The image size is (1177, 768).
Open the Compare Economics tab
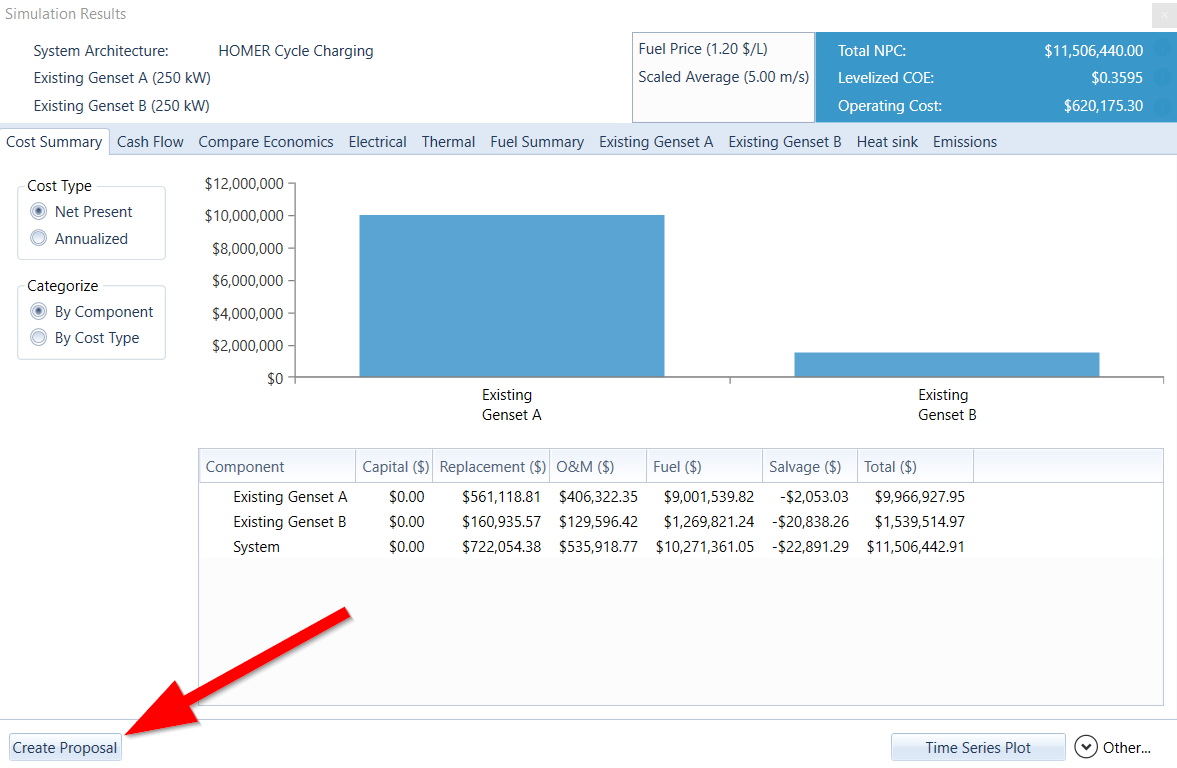pyautogui.click(x=266, y=142)
